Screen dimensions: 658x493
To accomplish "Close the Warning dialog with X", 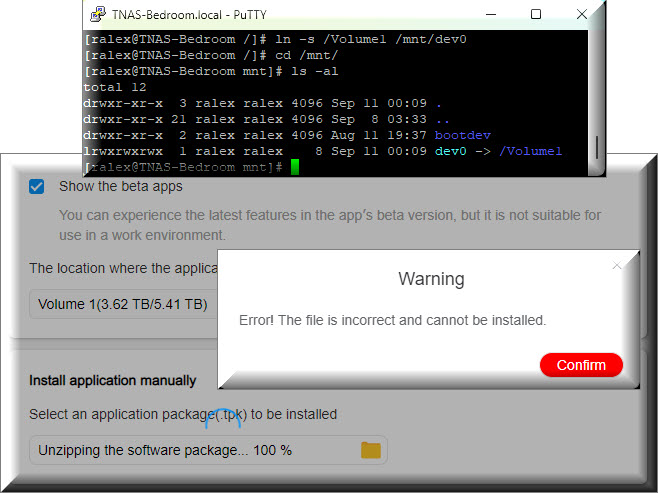I will [616, 265].
